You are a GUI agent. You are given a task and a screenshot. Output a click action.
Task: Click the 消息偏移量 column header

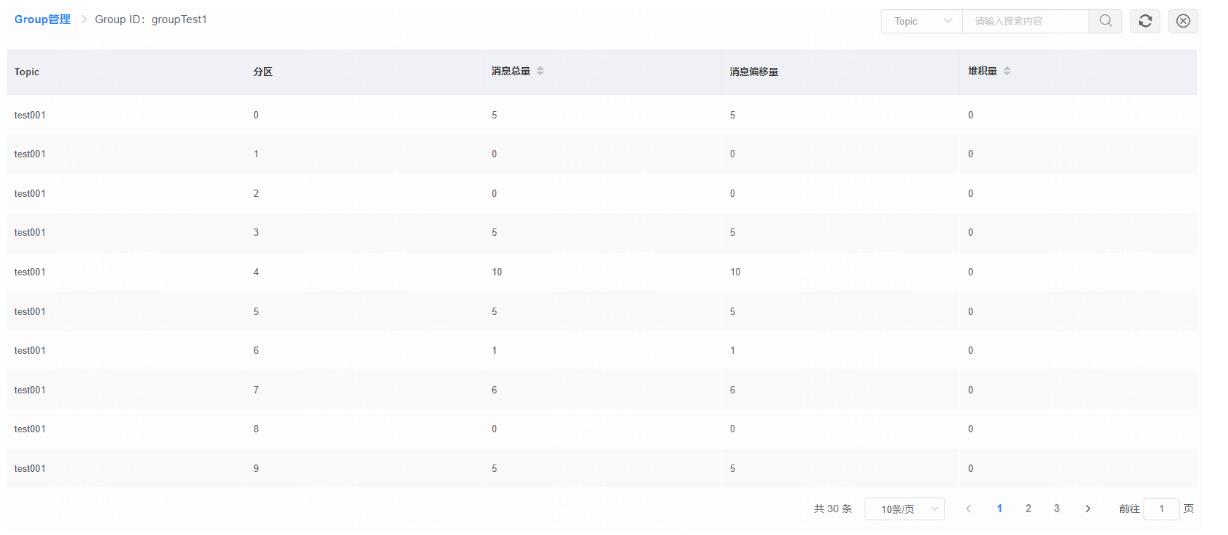[x=754, y=72]
